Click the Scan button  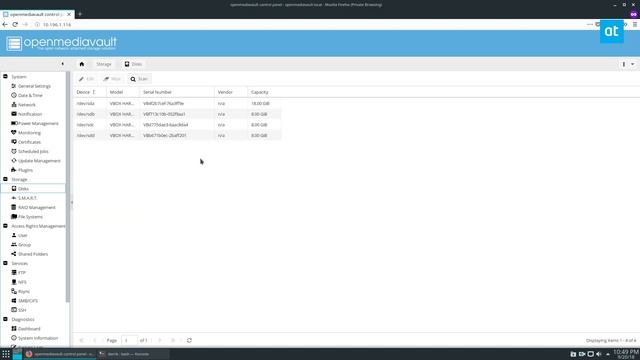tap(139, 79)
